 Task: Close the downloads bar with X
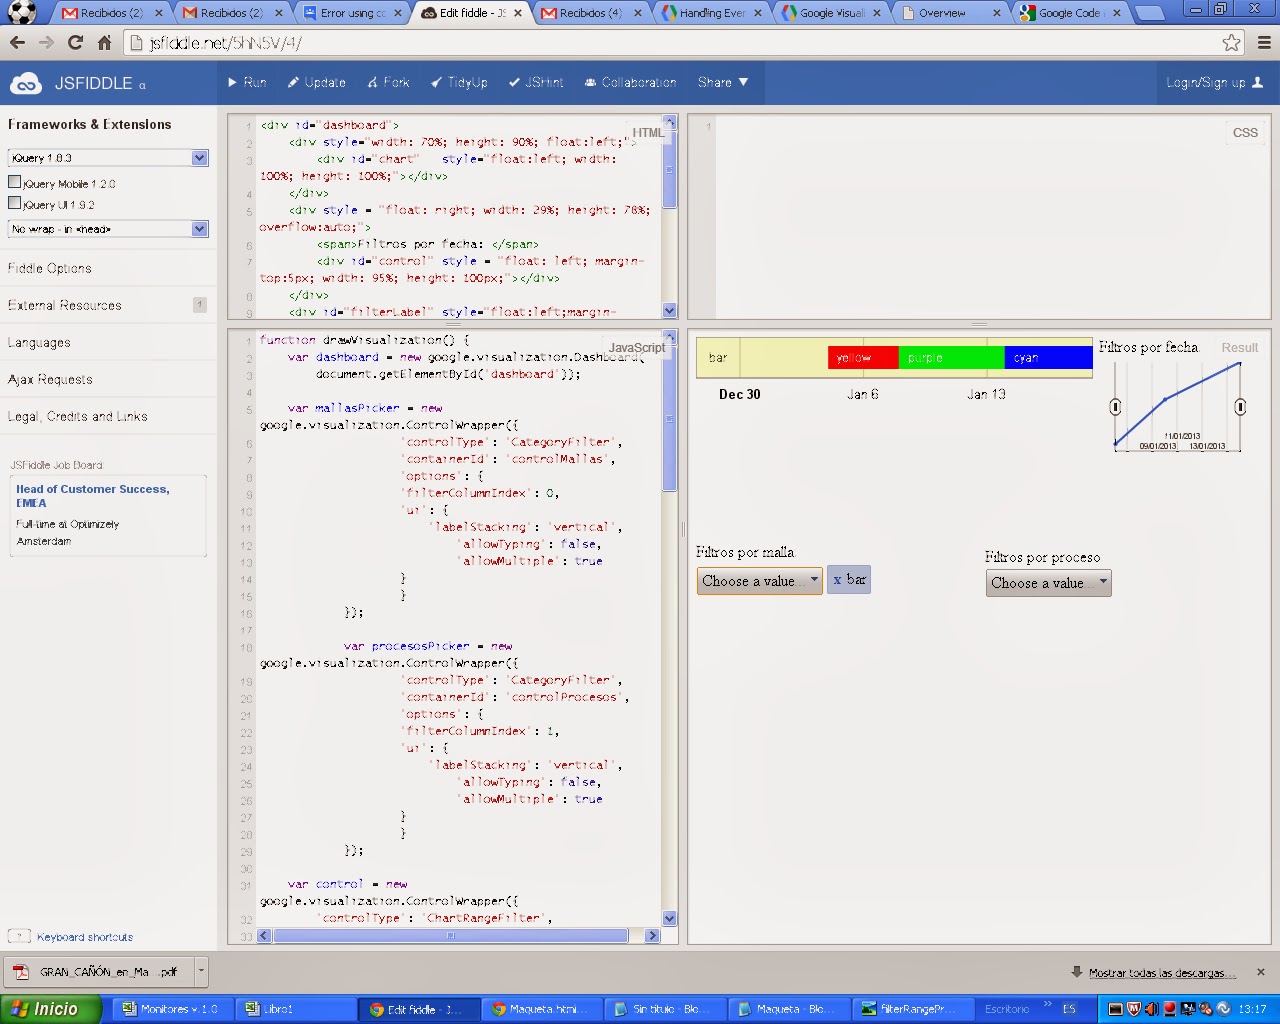[1260, 972]
